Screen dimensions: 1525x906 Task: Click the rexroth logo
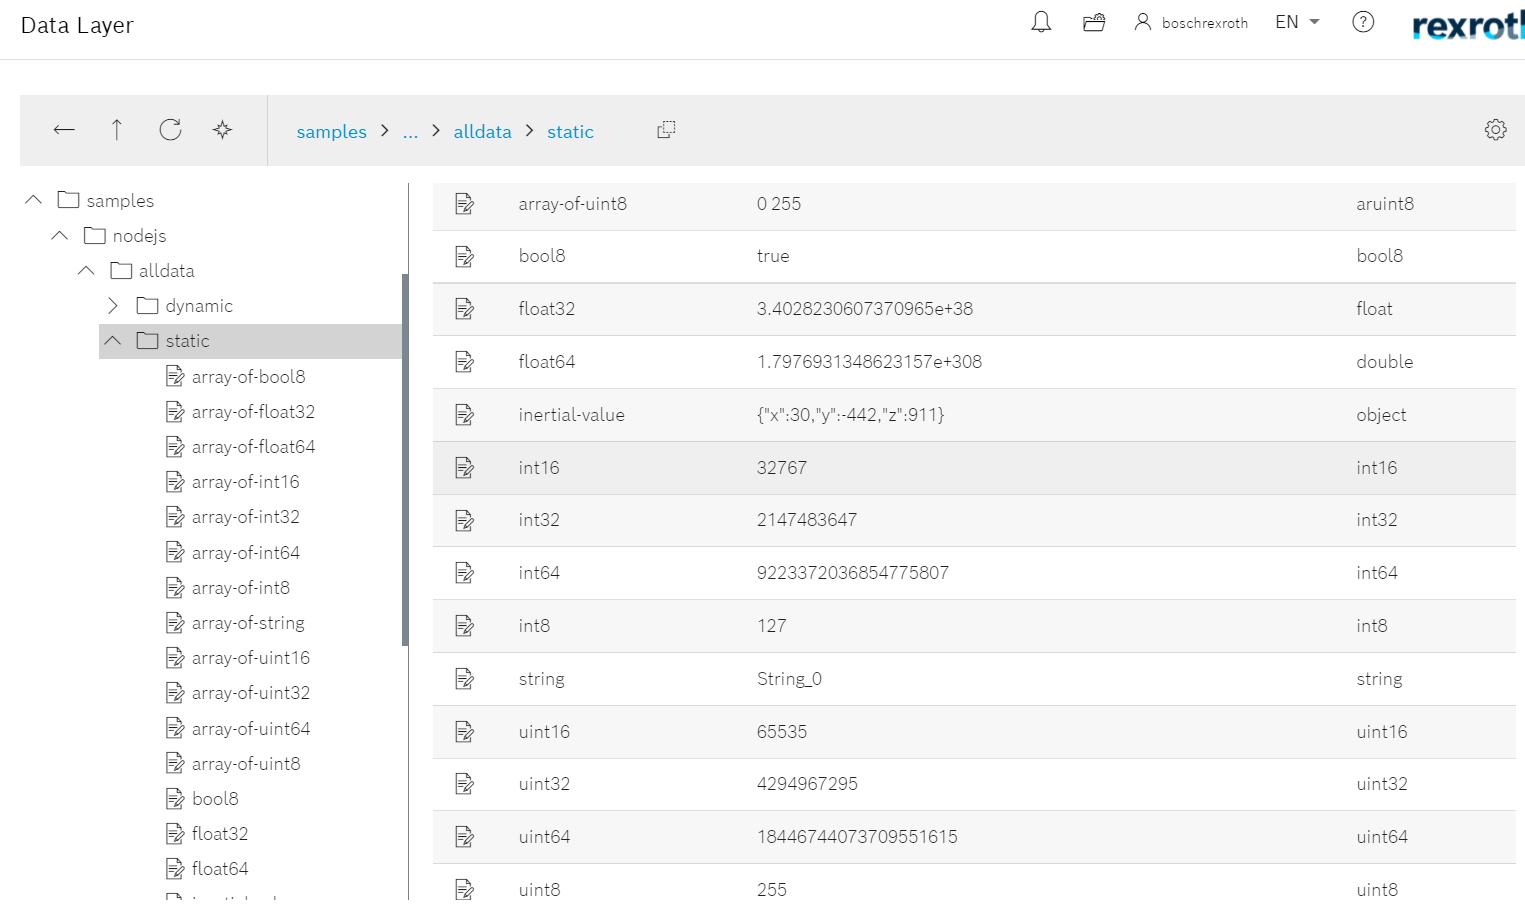(1468, 25)
